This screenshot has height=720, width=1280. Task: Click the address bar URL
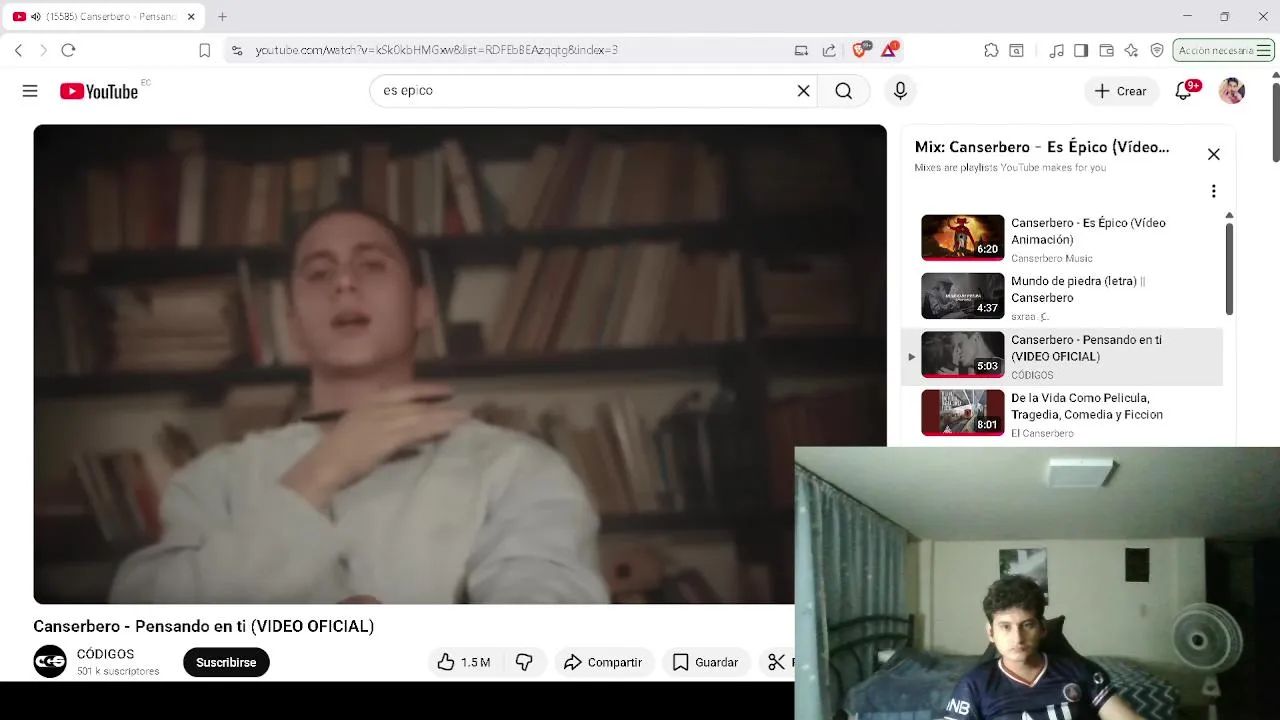tap(436, 50)
